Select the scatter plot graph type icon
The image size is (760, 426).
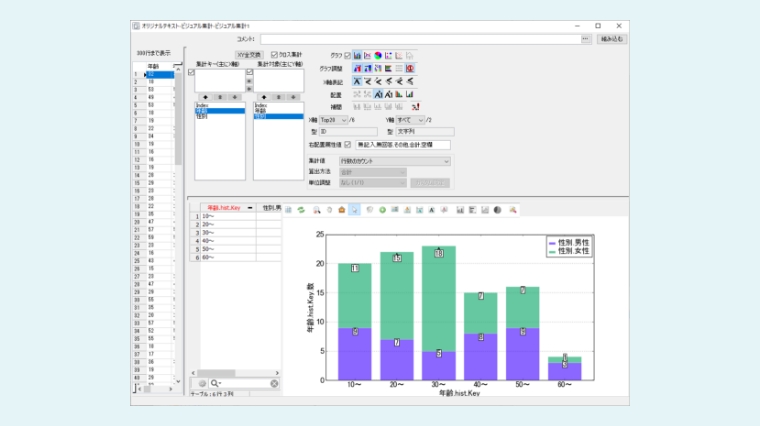tap(388, 55)
